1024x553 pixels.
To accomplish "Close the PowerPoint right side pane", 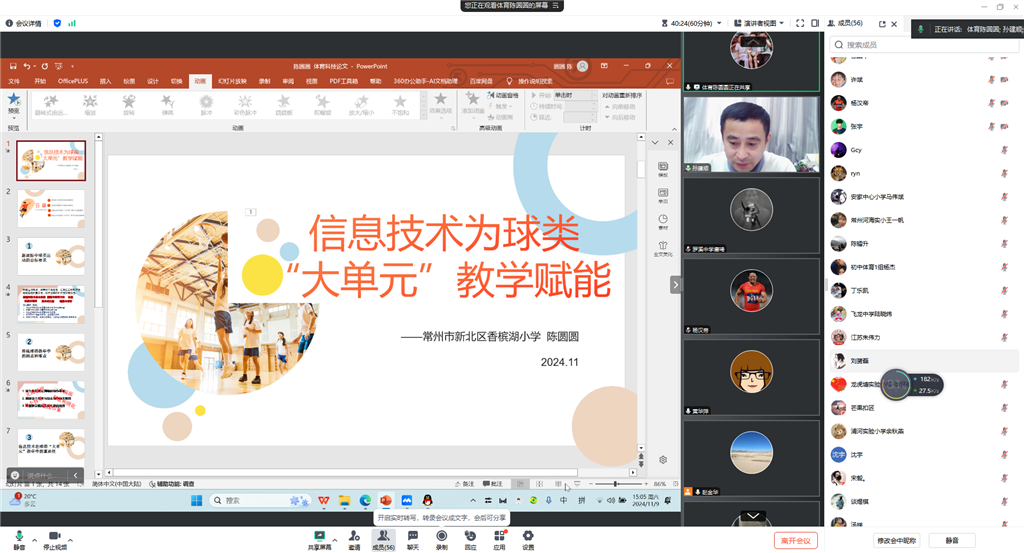I will point(671,142).
